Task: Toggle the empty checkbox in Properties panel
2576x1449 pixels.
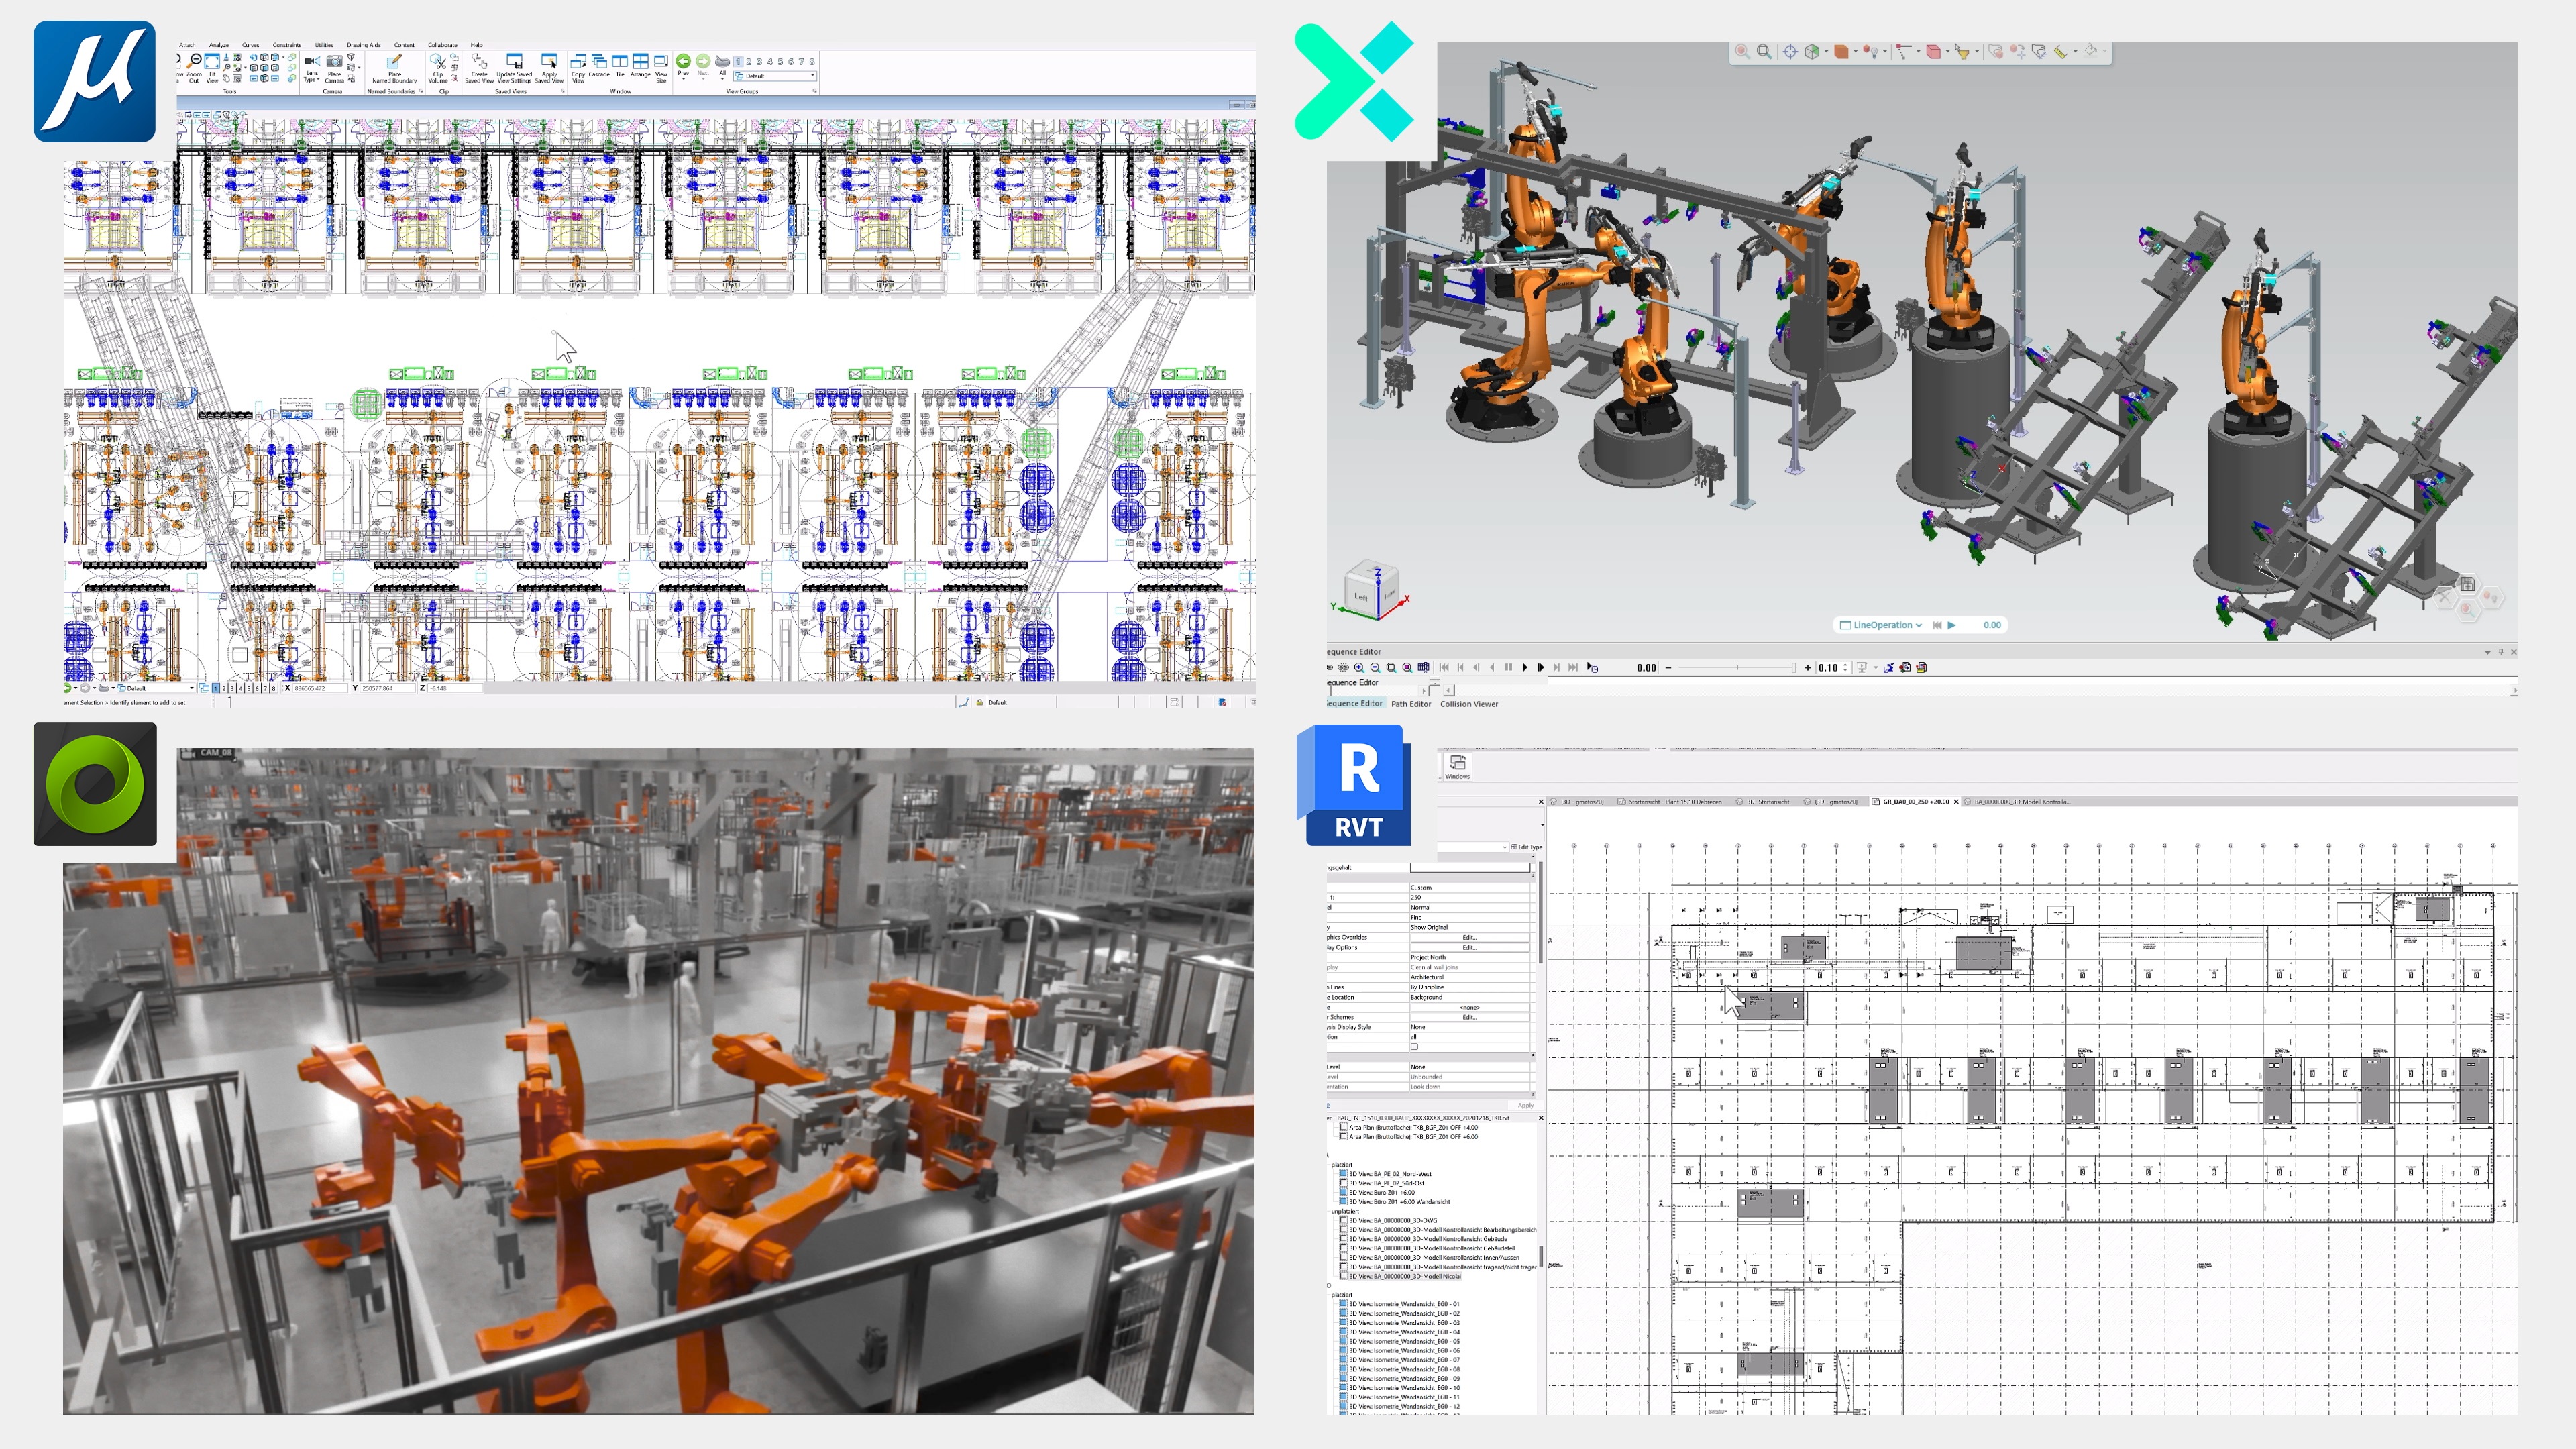Action: pyautogui.click(x=1414, y=1047)
